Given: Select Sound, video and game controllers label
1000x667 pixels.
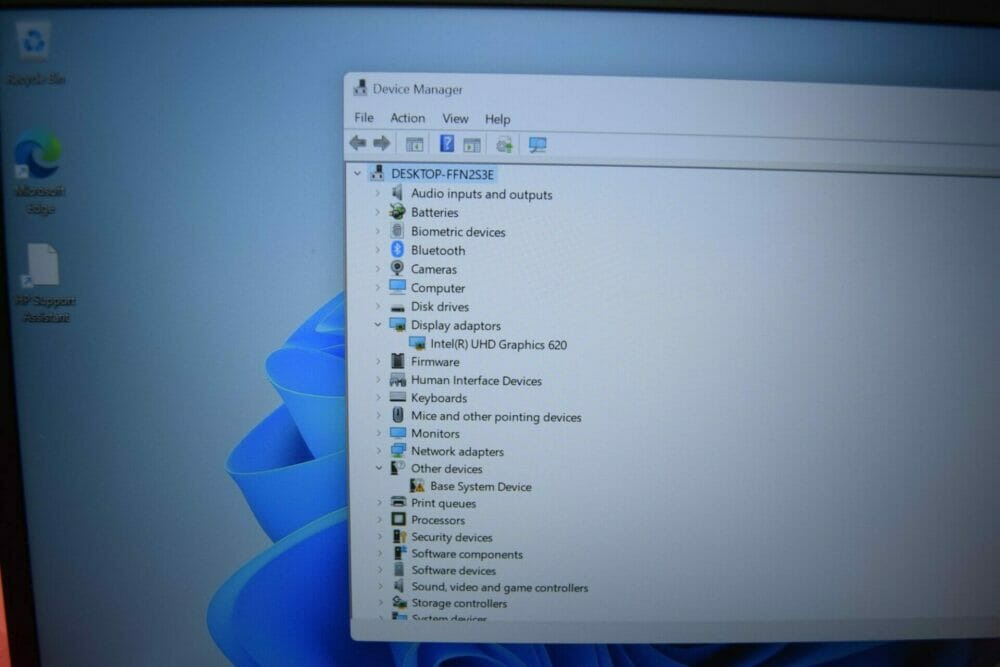Looking at the screenshot, I should (499, 587).
